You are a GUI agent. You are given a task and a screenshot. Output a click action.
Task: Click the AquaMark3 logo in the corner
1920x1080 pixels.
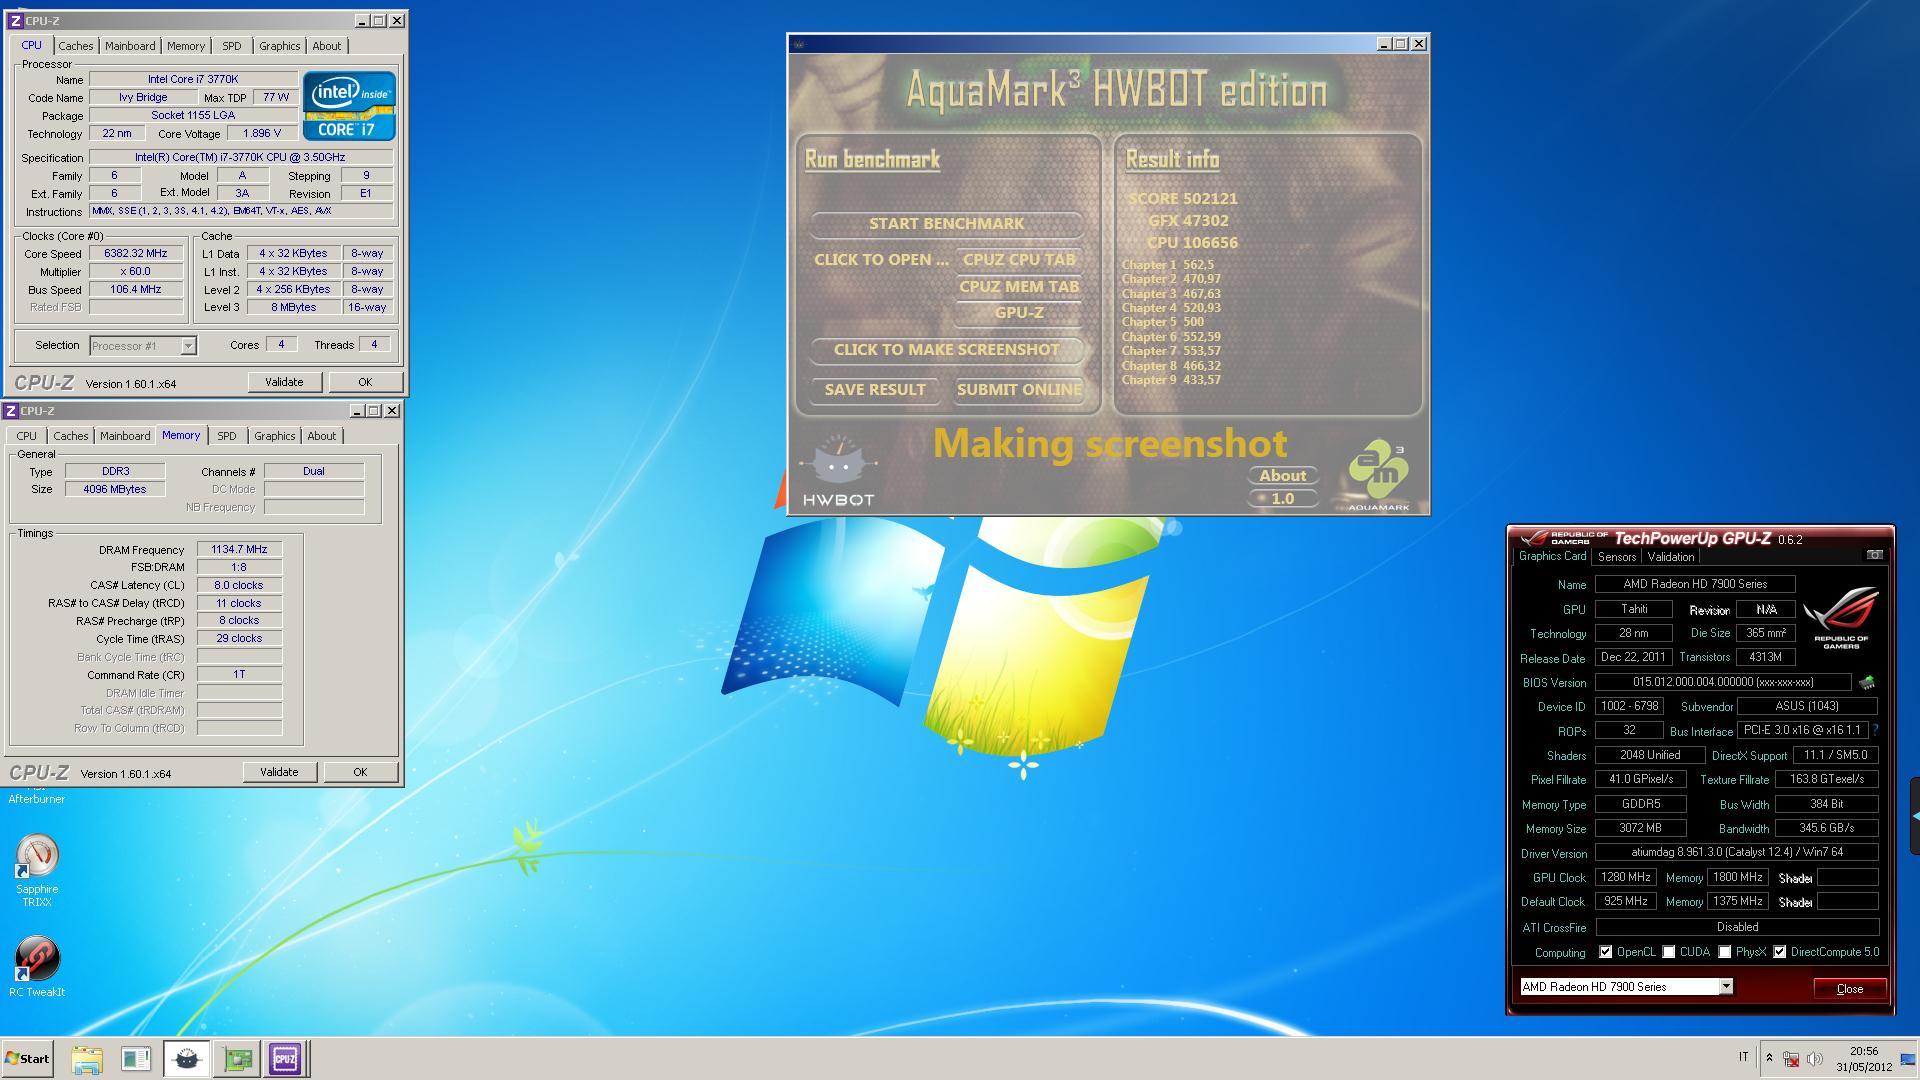pyautogui.click(x=1378, y=474)
